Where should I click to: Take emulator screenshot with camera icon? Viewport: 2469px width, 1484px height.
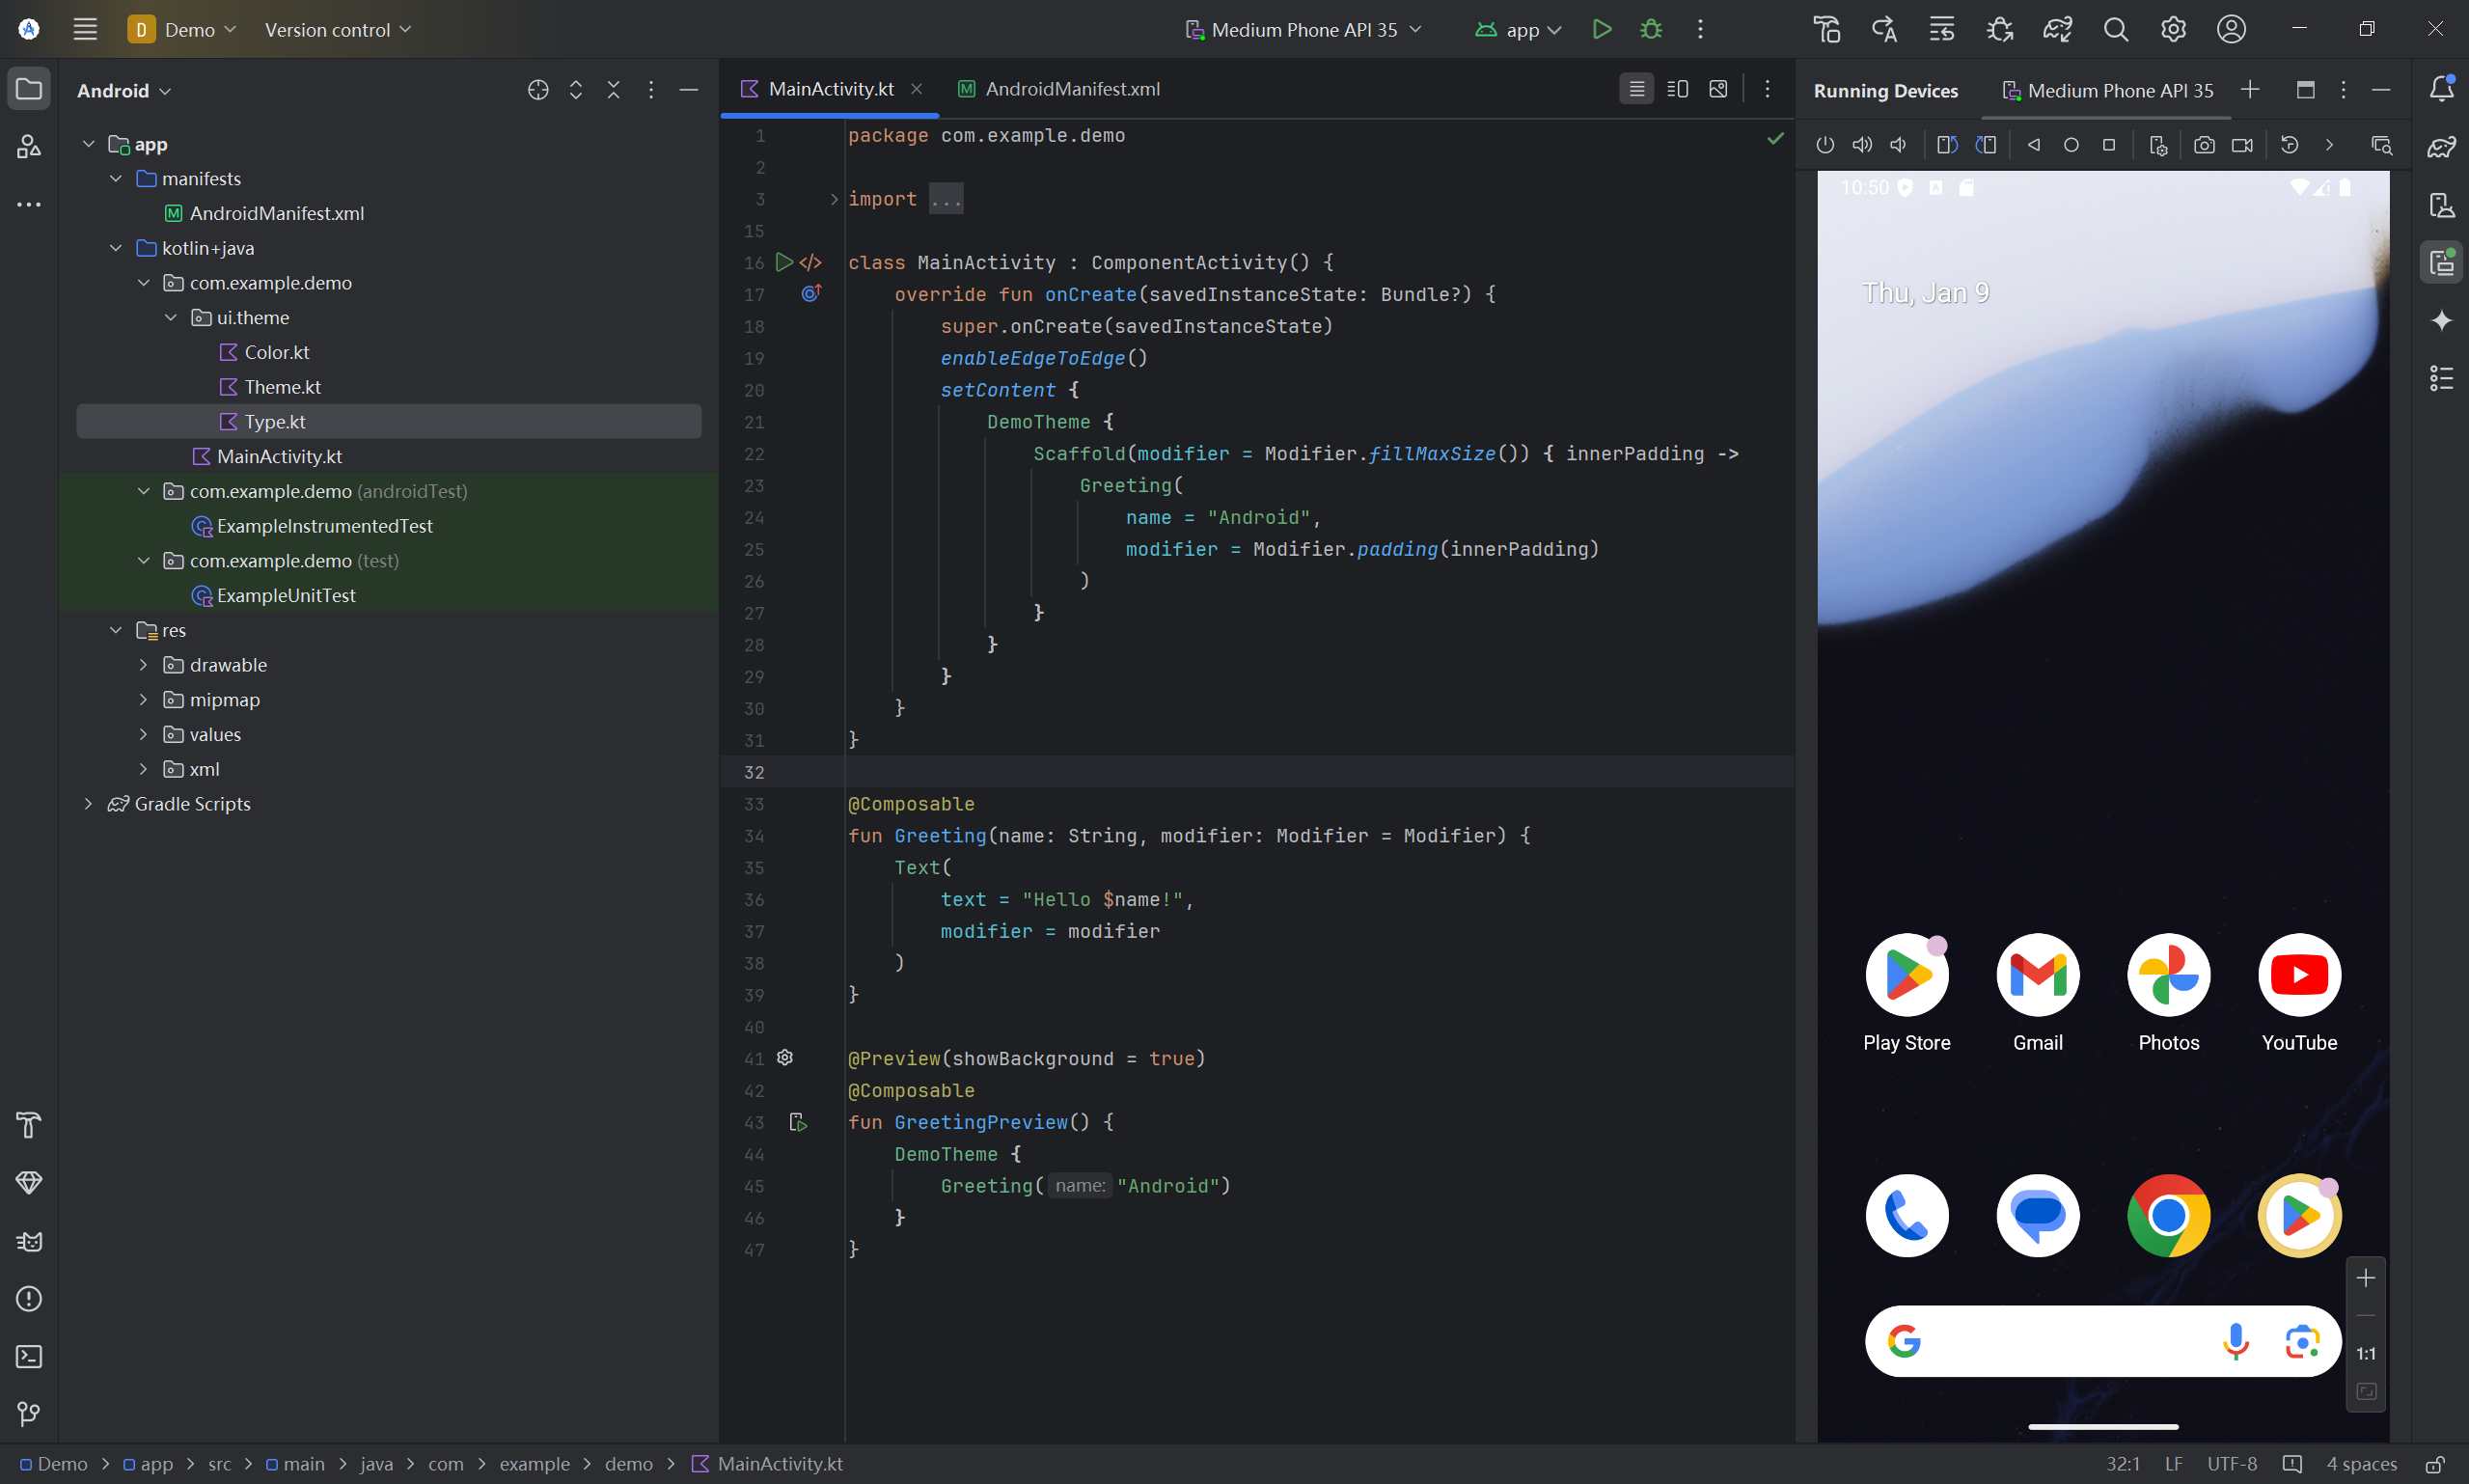(2203, 145)
